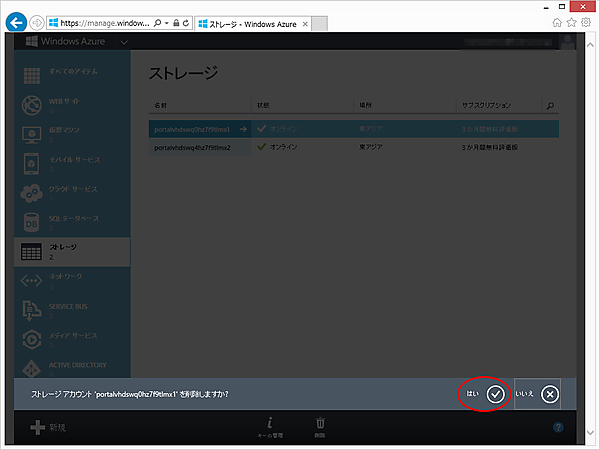600x450 pixels.
Task: Click the クラウド サービス cloud gear icon
Action: tap(32, 193)
